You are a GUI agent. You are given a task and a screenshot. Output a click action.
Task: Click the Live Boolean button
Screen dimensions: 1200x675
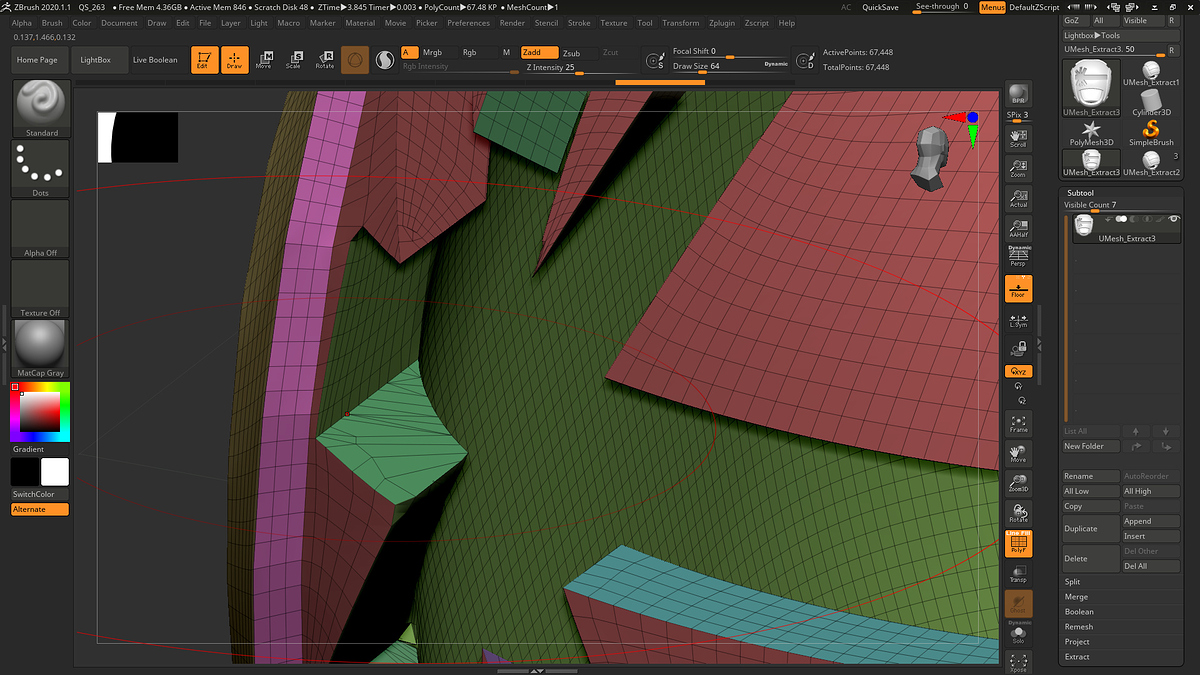[155, 60]
